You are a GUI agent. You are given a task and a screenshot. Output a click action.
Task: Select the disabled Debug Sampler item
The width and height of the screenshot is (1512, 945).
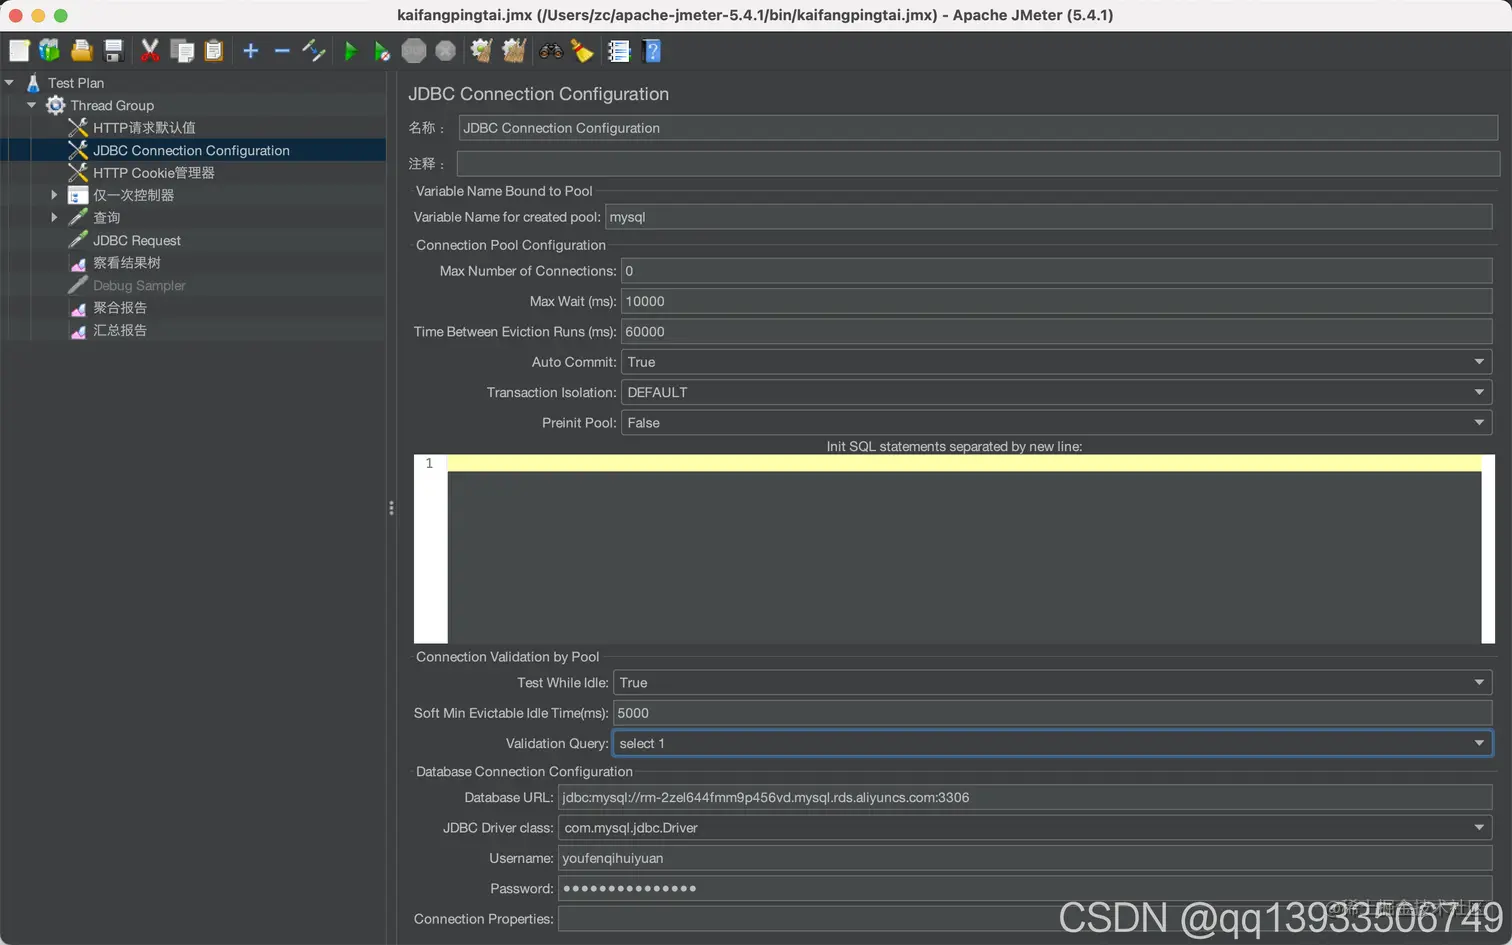(139, 285)
